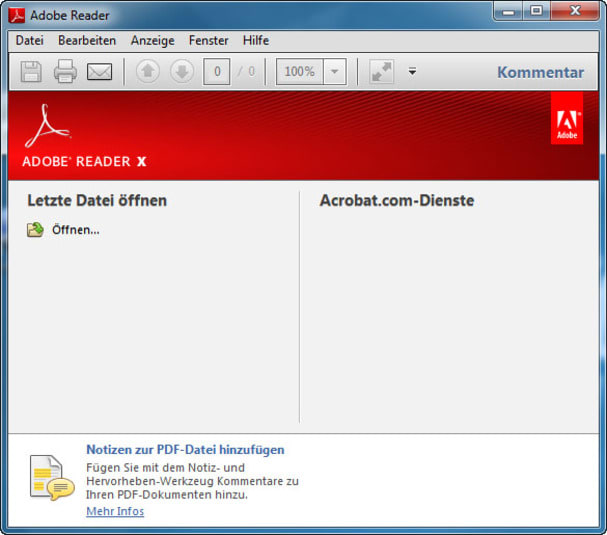Close the Adobe Reader window
This screenshot has height=535, width=607.
(x=574, y=11)
